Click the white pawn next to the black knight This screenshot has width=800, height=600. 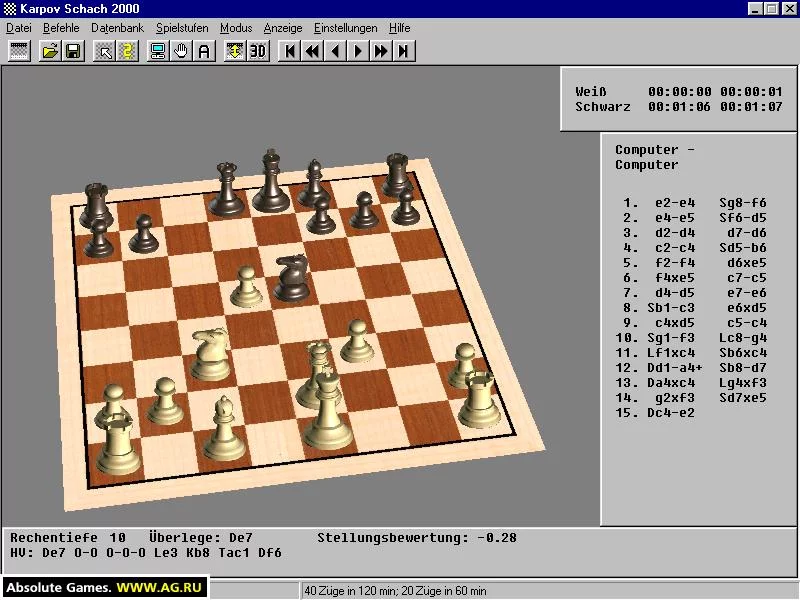coord(247,287)
